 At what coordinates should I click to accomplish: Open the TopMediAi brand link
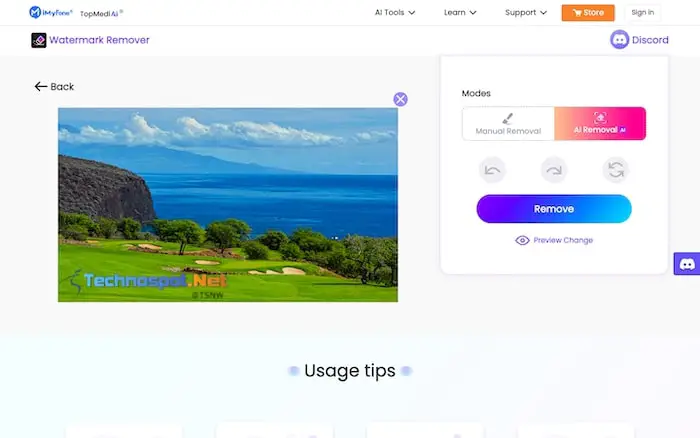[x=101, y=13]
